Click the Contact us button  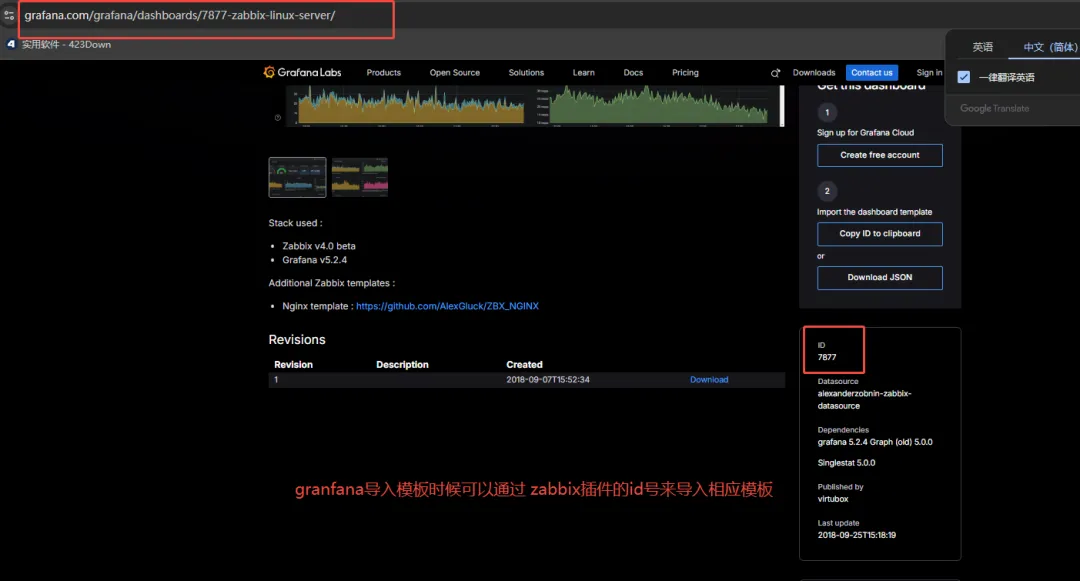[x=871, y=72]
